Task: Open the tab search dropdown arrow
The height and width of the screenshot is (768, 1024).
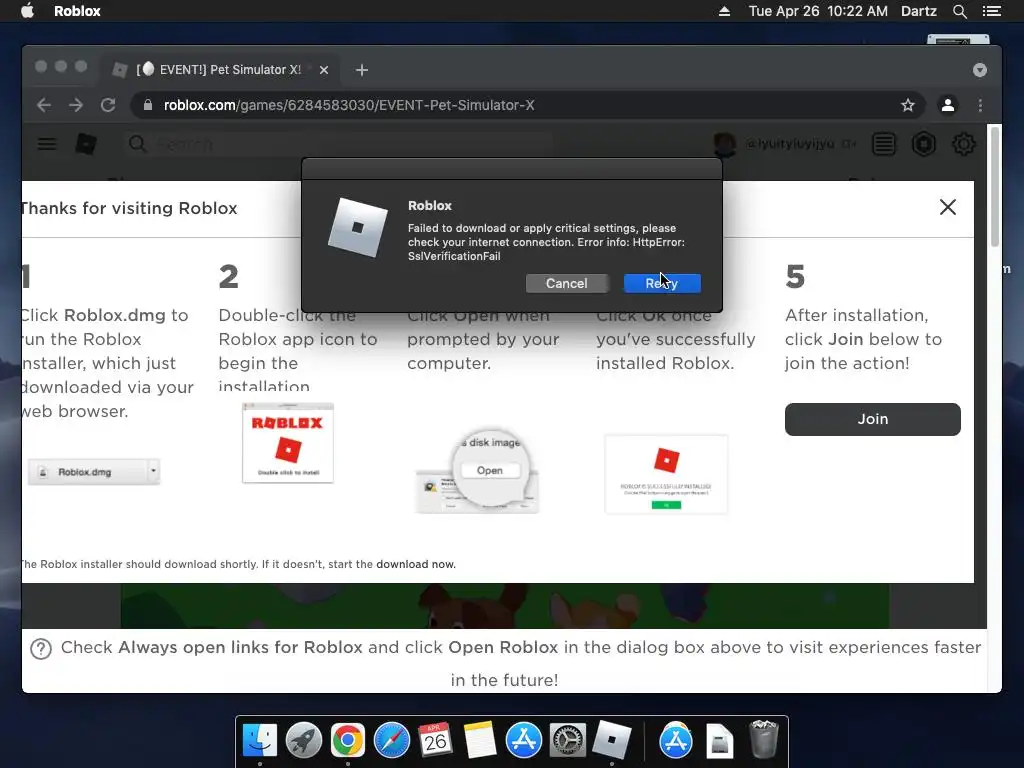Action: (980, 70)
